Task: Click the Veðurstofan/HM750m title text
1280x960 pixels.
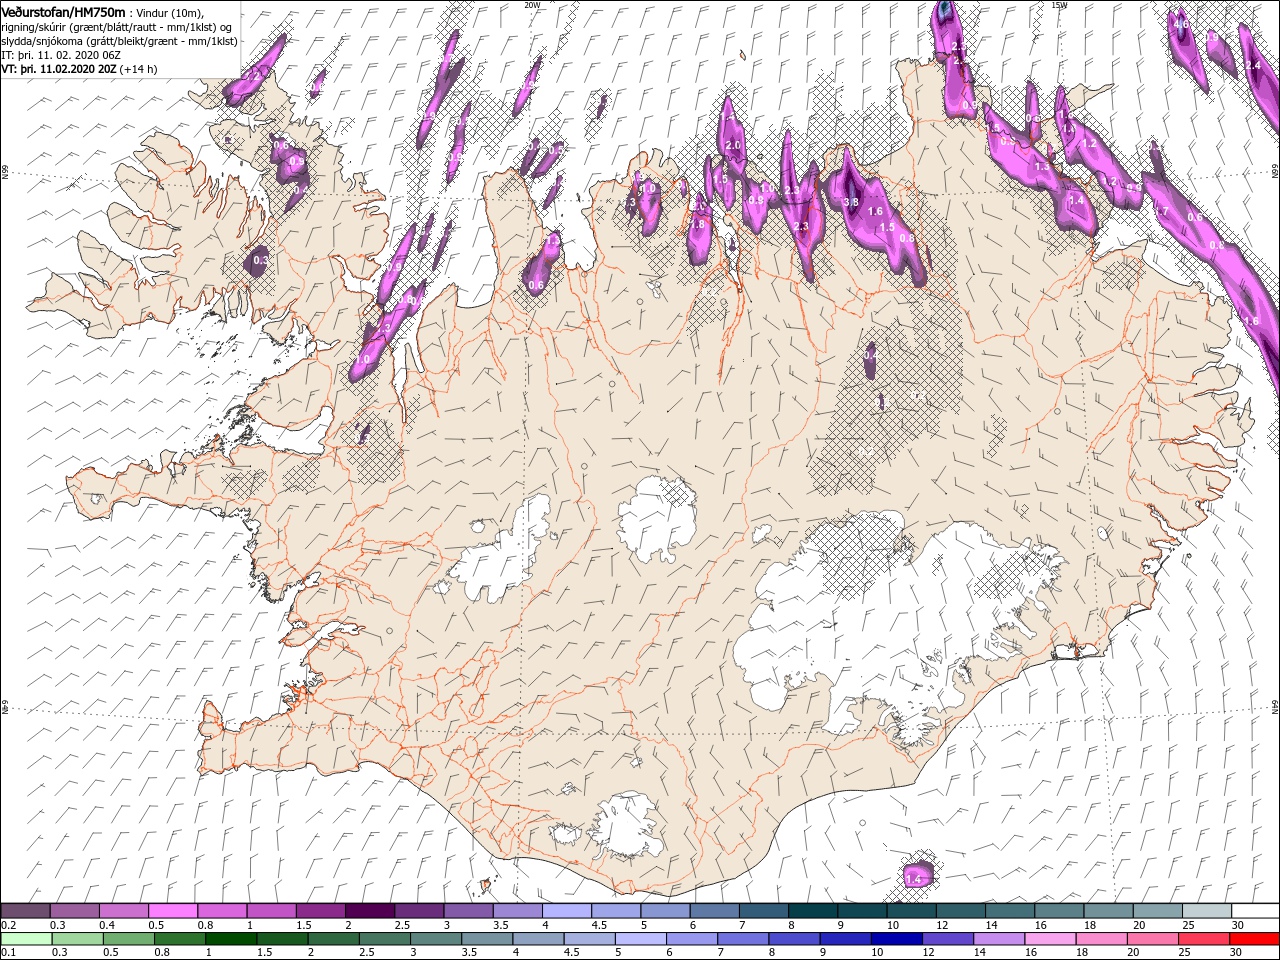Action: point(63,11)
